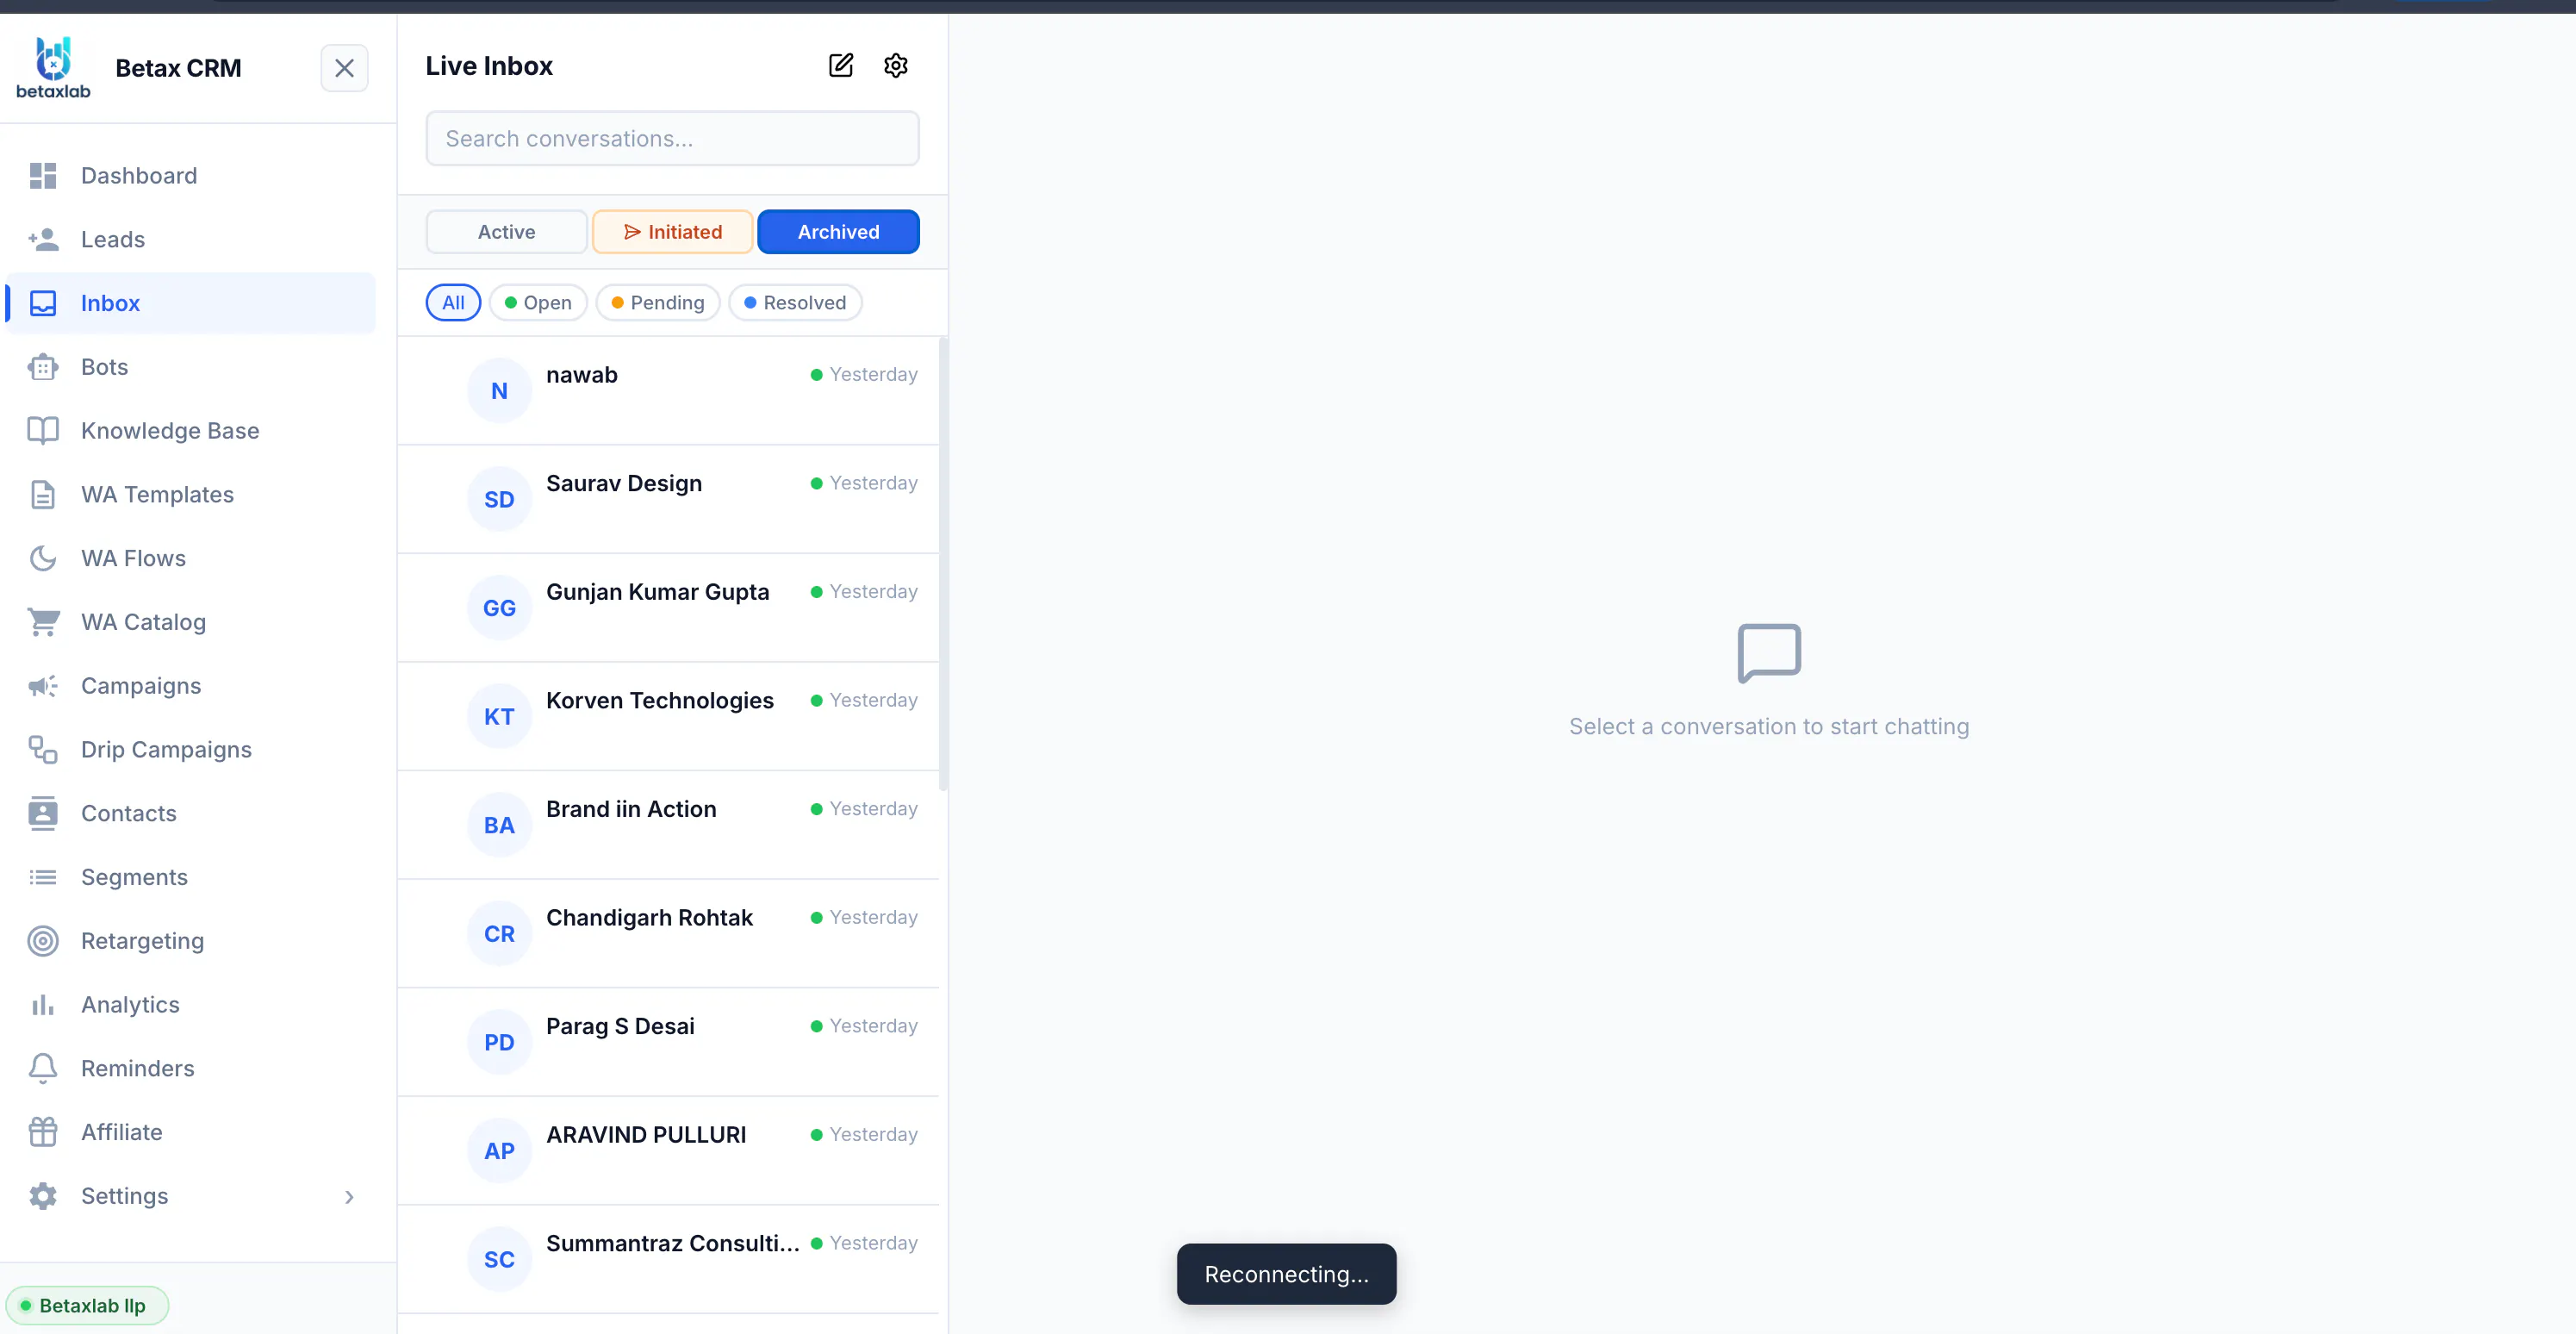Screen dimensions: 2576x1334
Task: Click the Betax CRM title
Action: (x=178, y=68)
